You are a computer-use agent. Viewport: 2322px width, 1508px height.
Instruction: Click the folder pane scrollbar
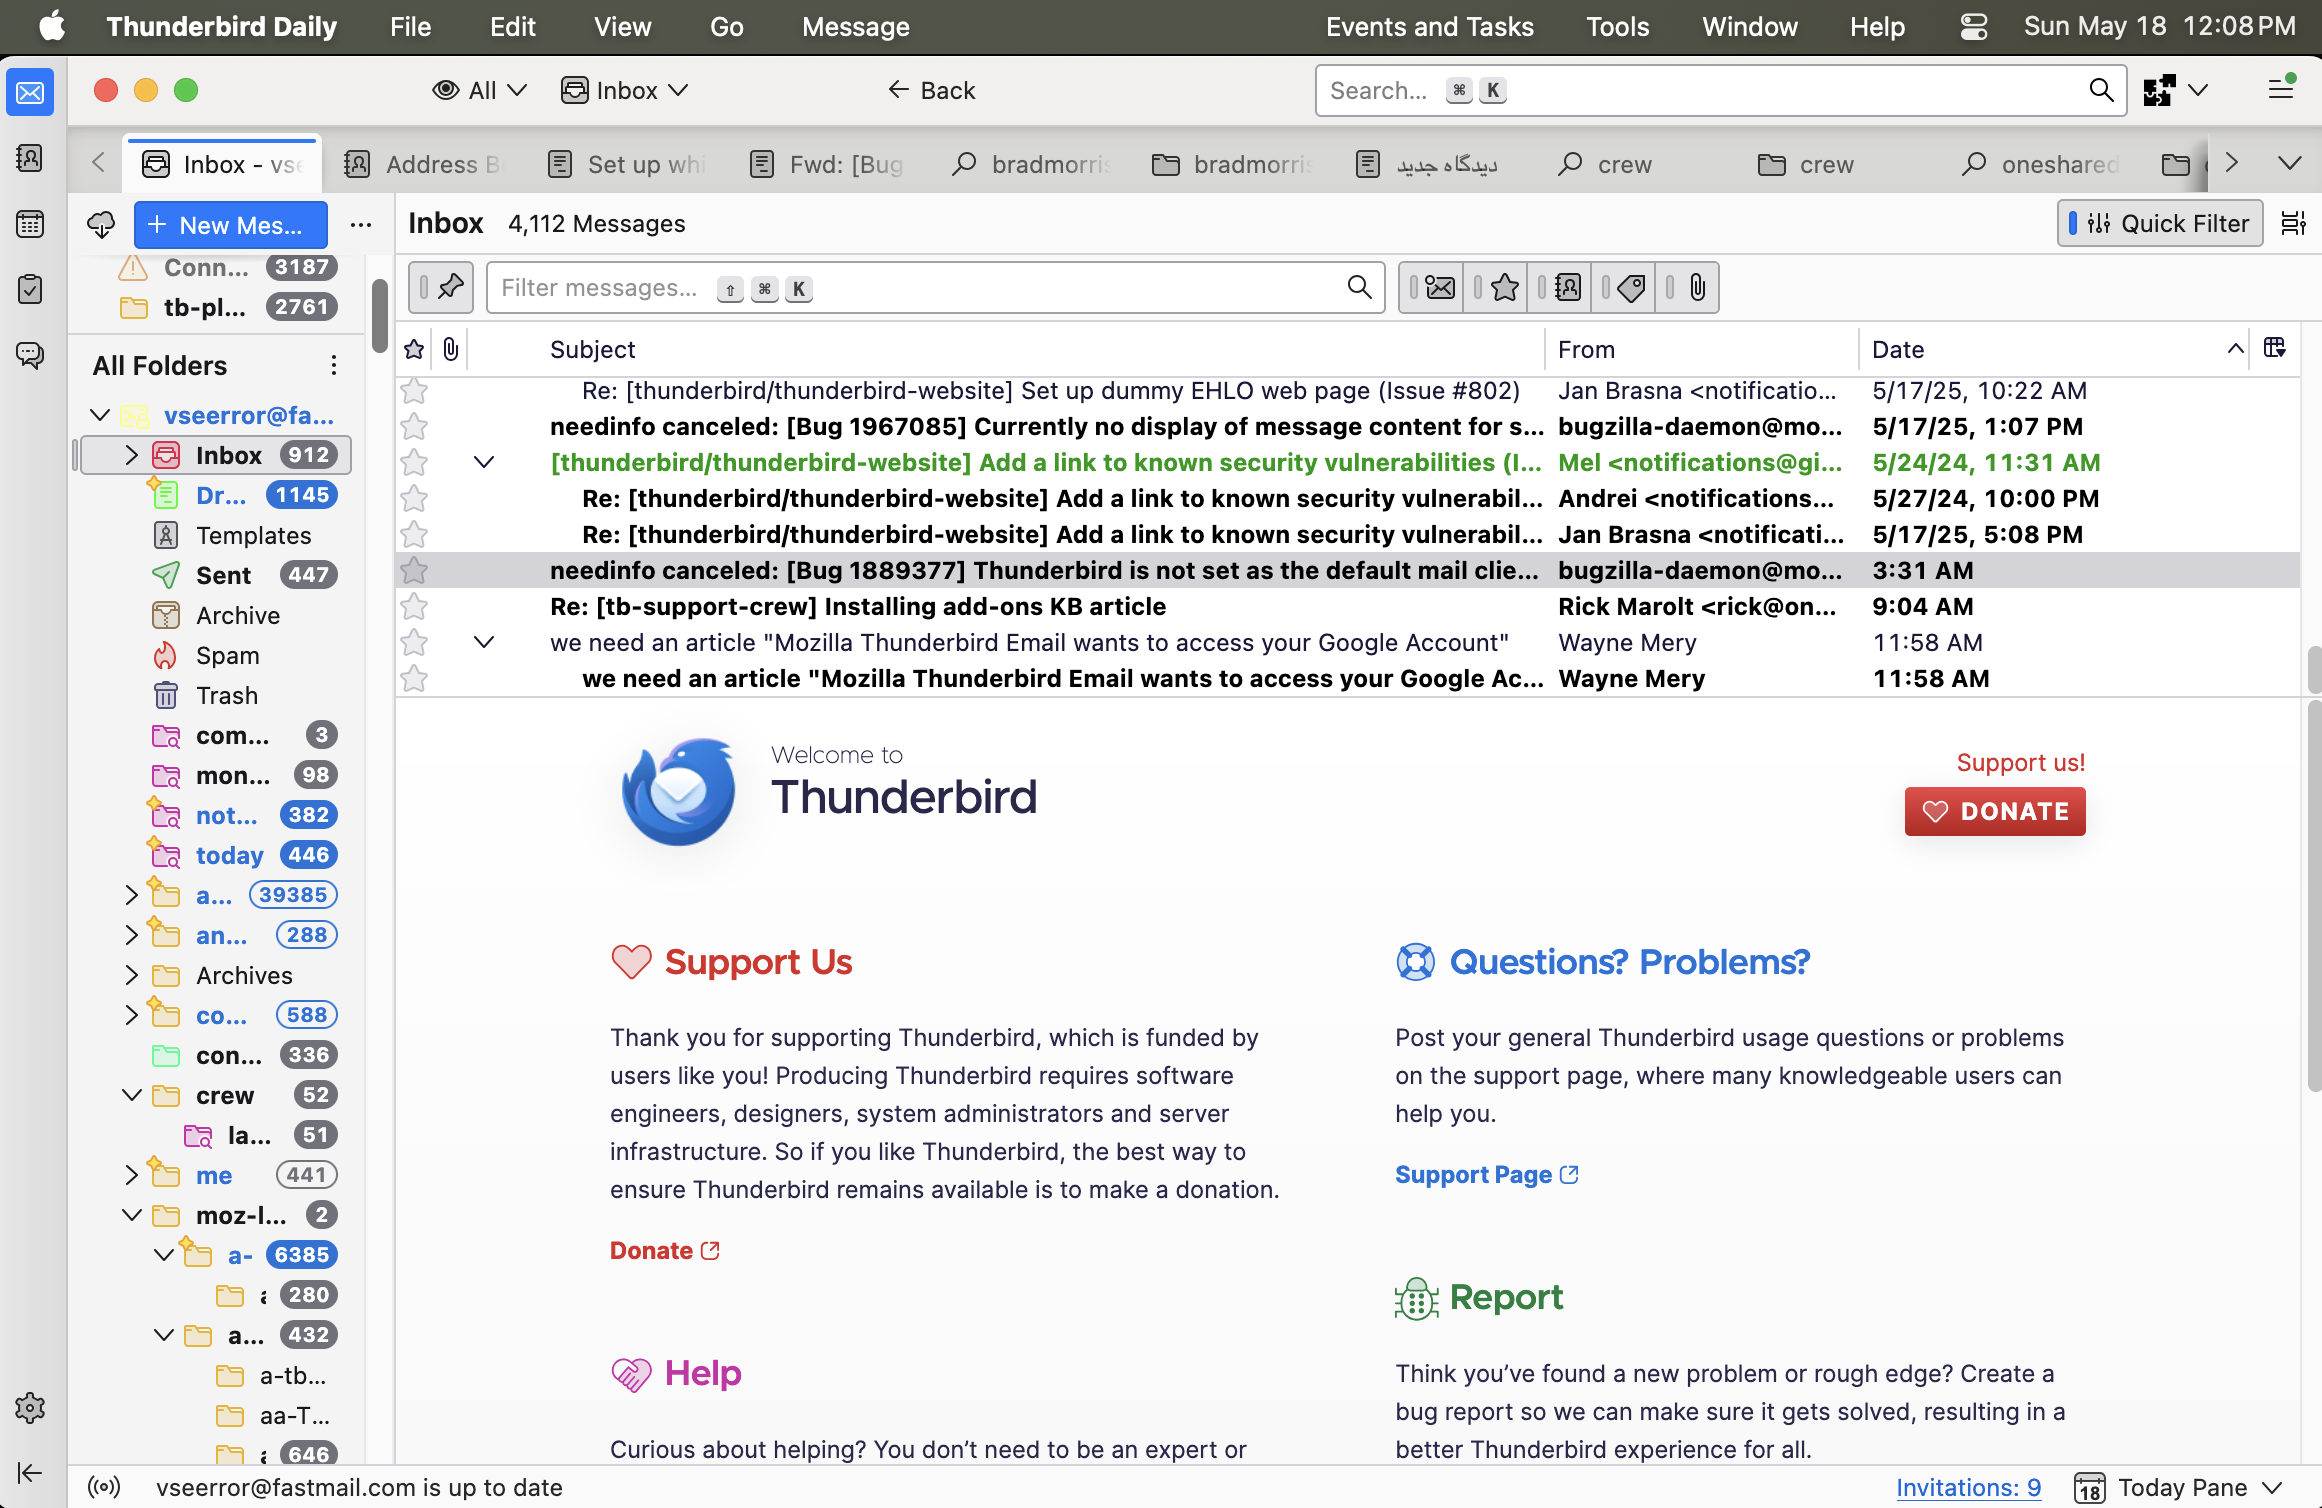(x=379, y=316)
